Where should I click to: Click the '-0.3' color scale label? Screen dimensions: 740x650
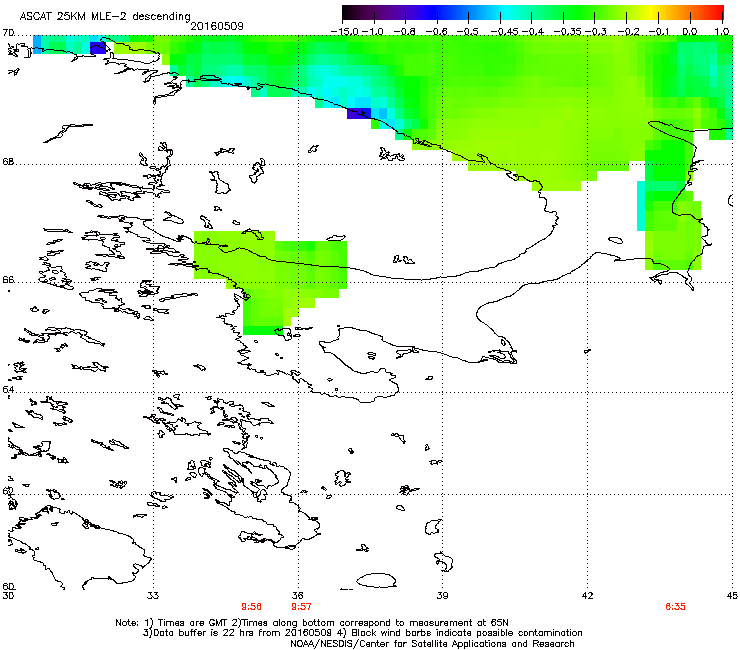click(596, 32)
